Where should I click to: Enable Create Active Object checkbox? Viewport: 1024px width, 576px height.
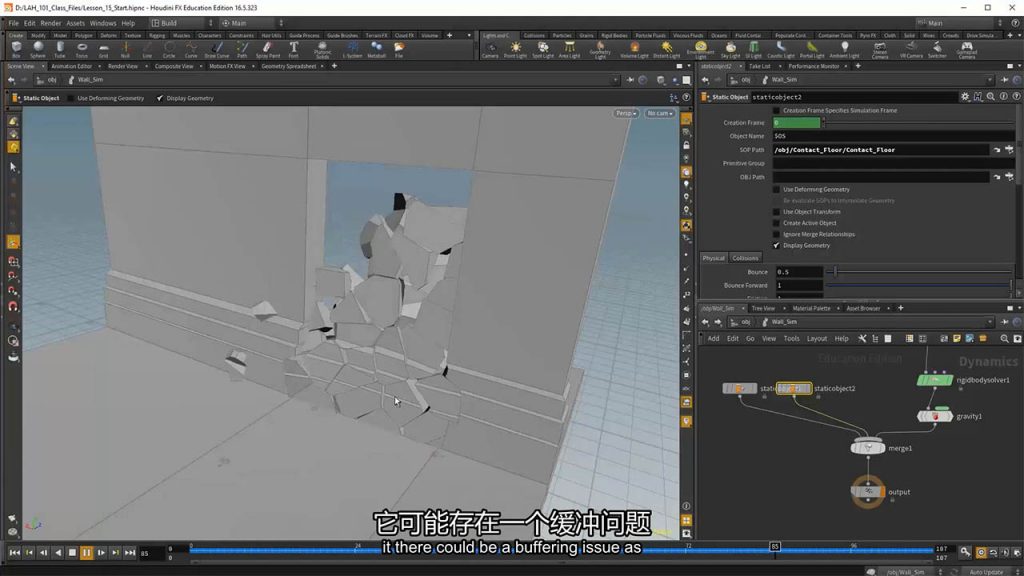coord(776,223)
